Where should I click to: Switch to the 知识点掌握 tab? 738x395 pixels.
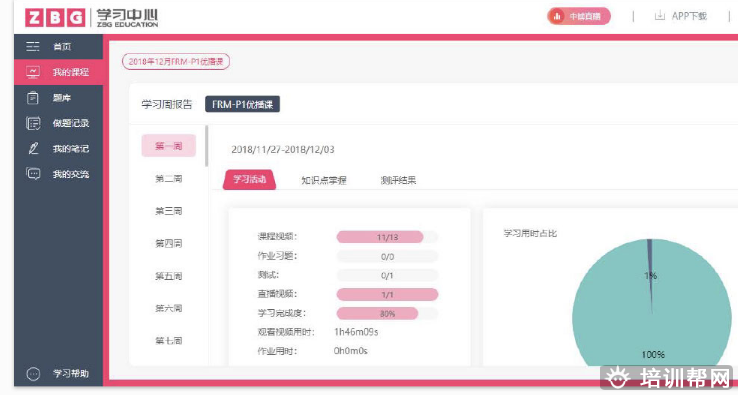[324, 180]
